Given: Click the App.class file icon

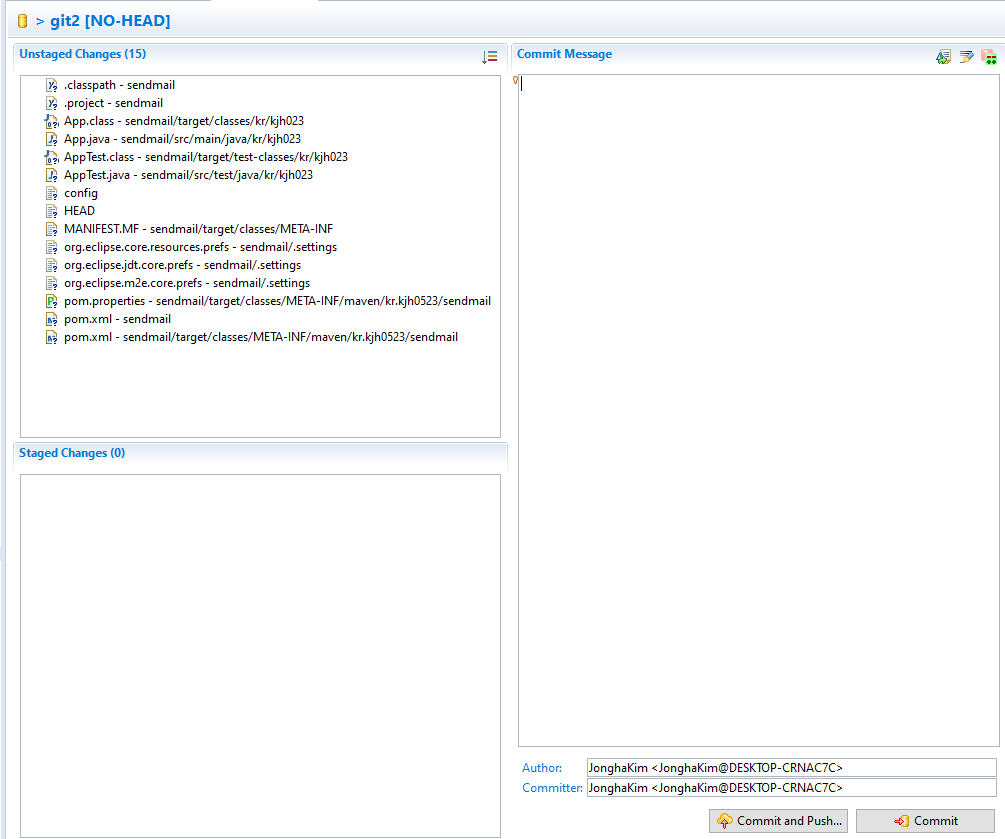Looking at the screenshot, I should [52, 121].
